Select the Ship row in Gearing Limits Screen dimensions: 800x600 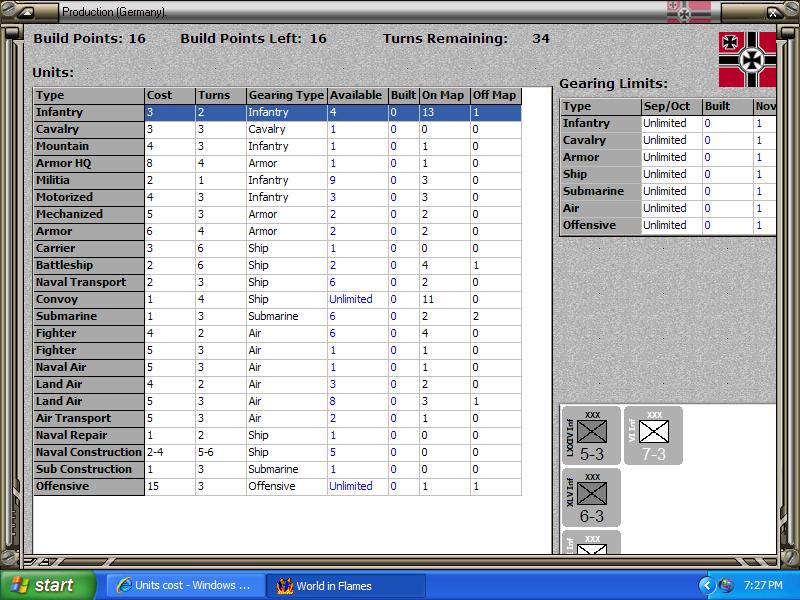coord(667,174)
